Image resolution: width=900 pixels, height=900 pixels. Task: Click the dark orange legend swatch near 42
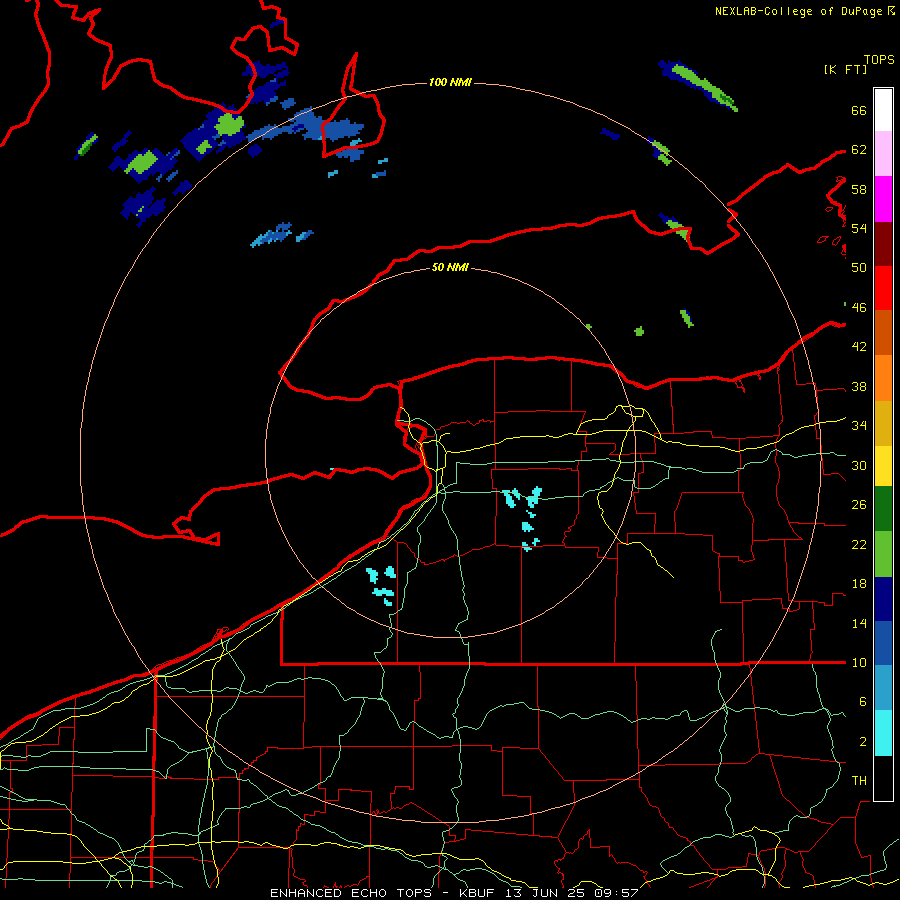[883, 333]
